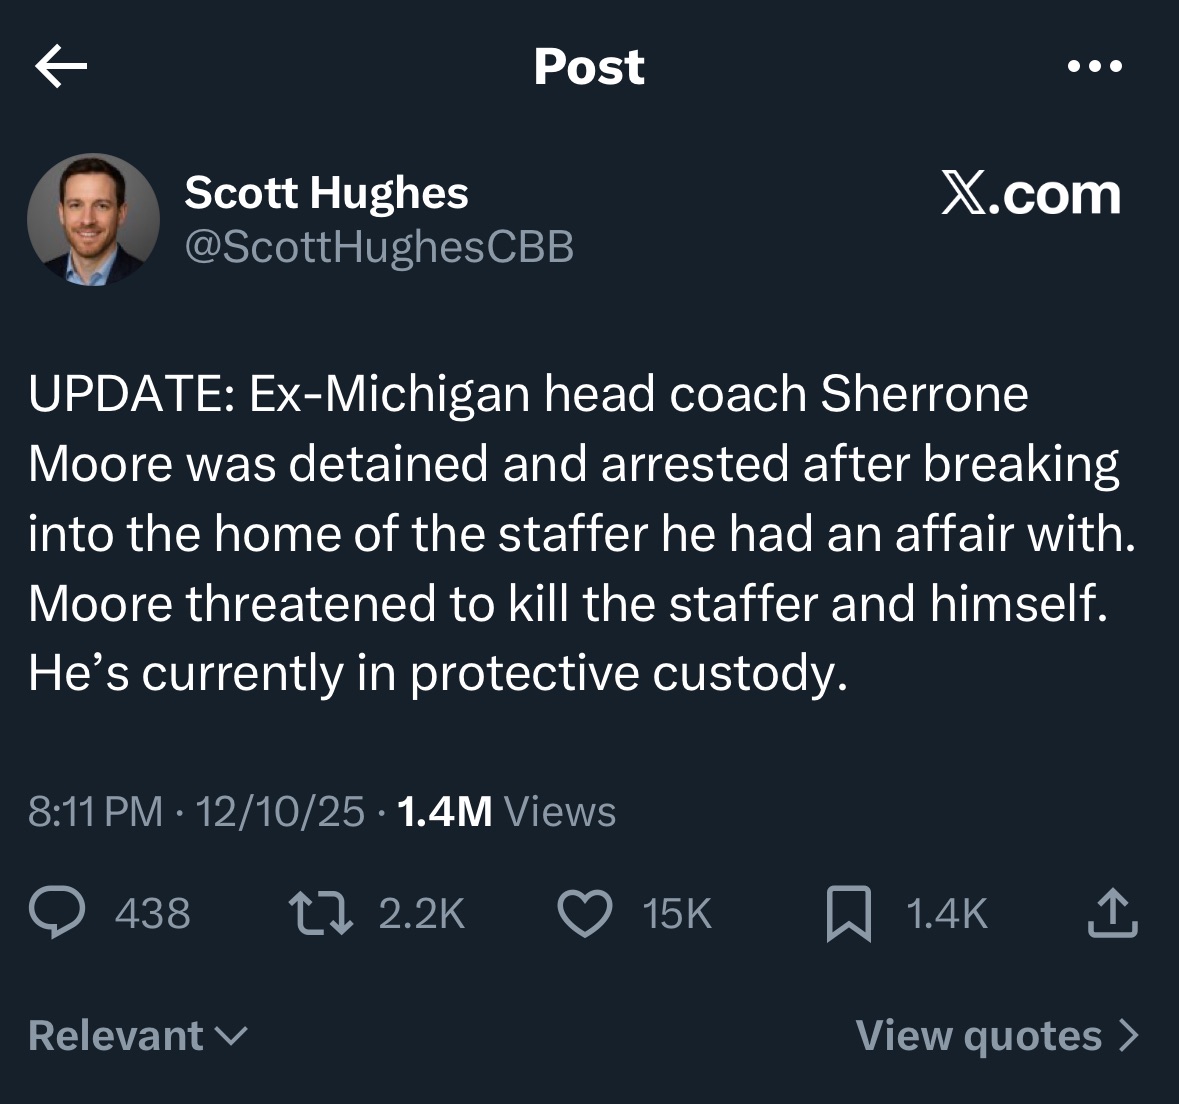Open the View quotes link
This screenshot has width=1179, height=1104.
click(978, 1035)
